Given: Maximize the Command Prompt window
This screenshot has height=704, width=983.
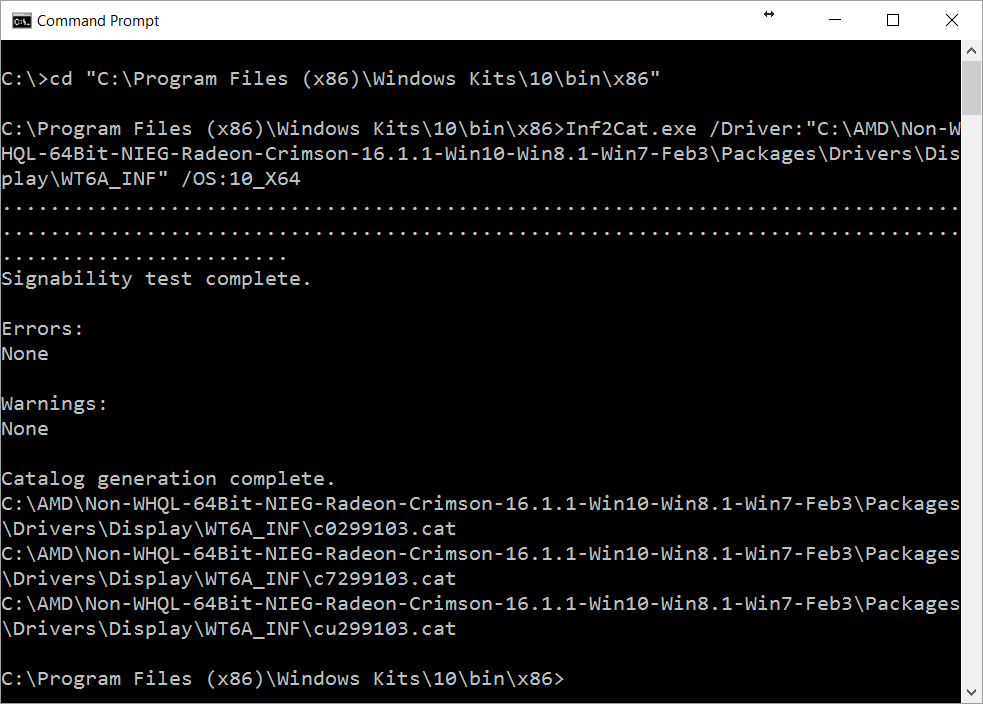Looking at the screenshot, I should (x=893, y=20).
